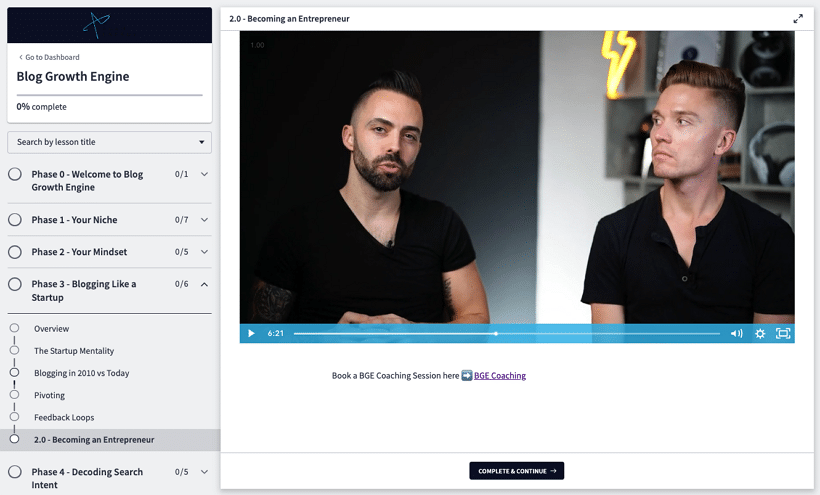This screenshot has height=495, width=820.
Task: Collapse the Phase 3 section chevron
Action: (x=204, y=284)
